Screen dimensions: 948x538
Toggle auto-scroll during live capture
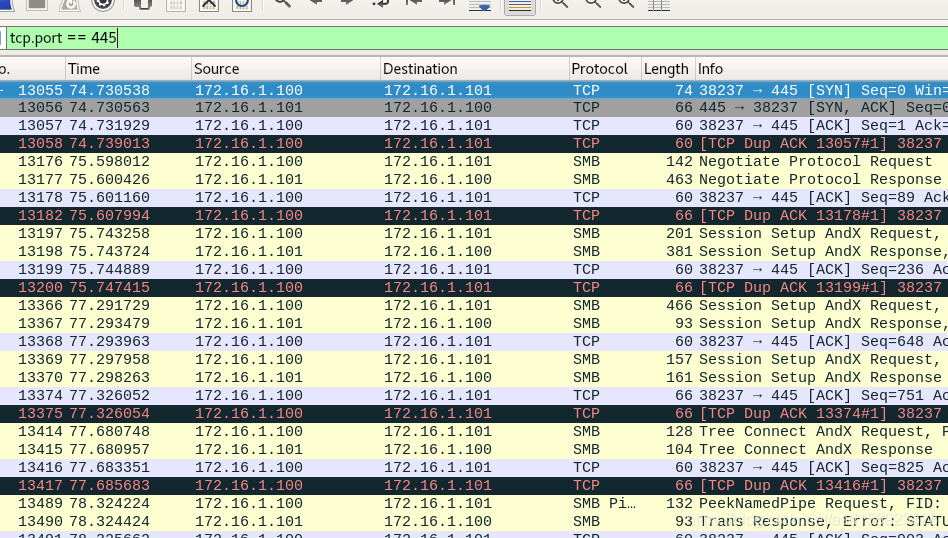click(480, 5)
